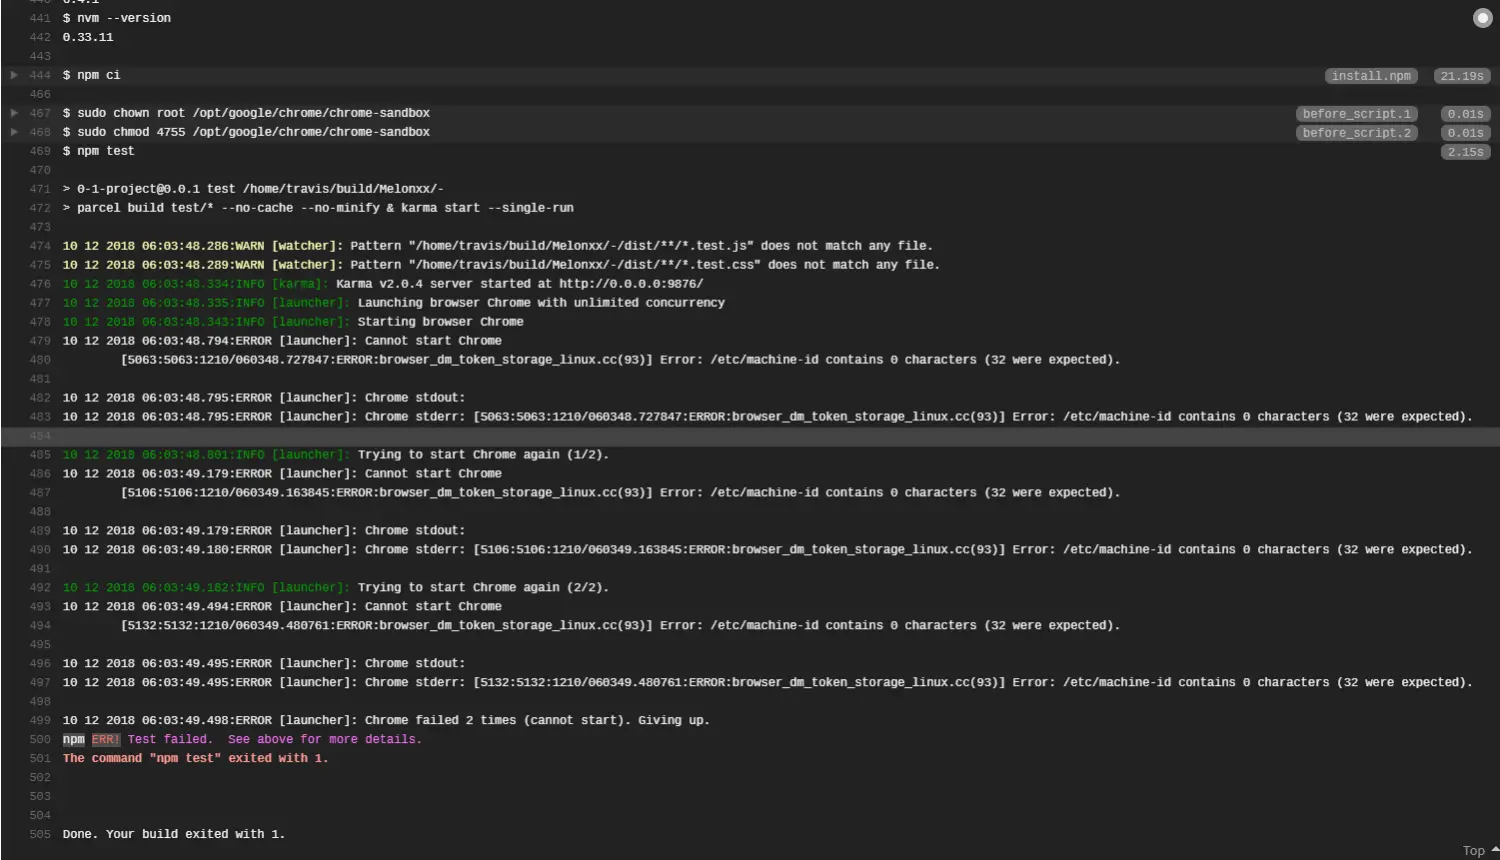Jump to Top of the log
This screenshot has width=1500, height=860.
coord(1480,850)
